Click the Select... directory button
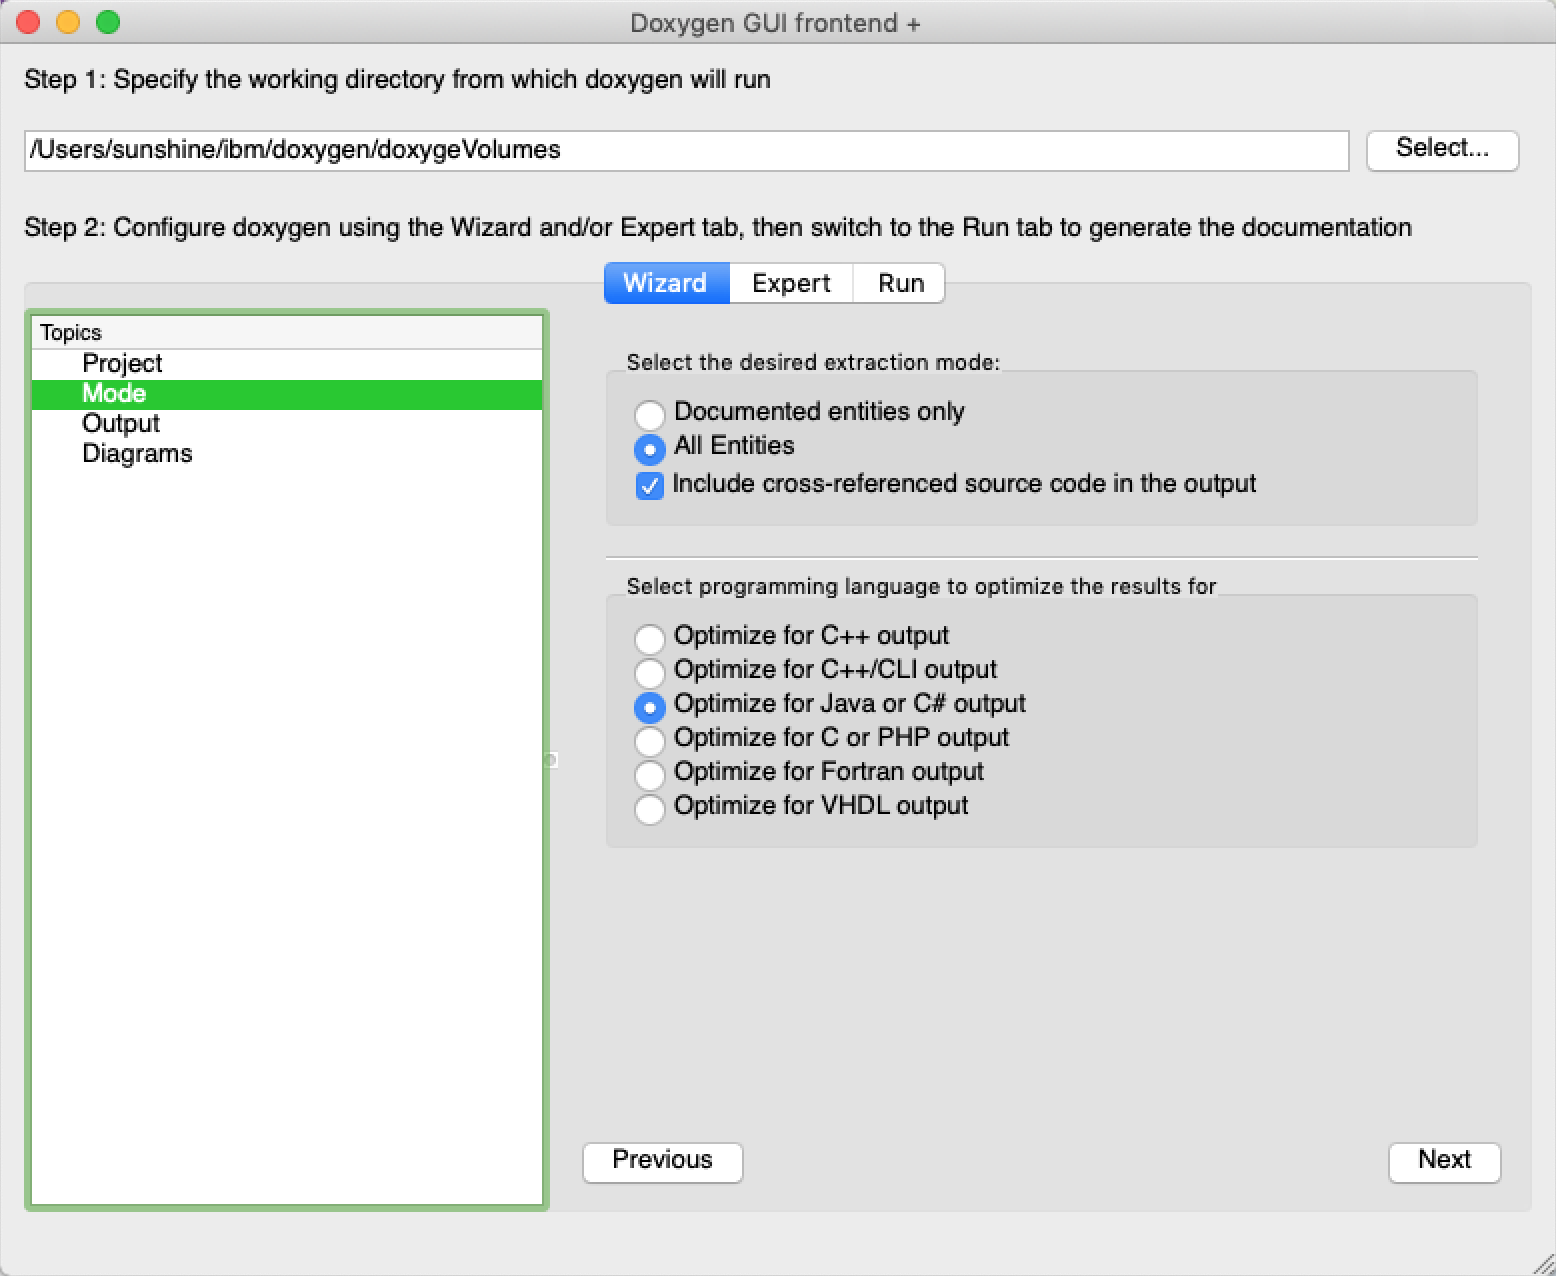1556x1276 pixels. tap(1442, 149)
